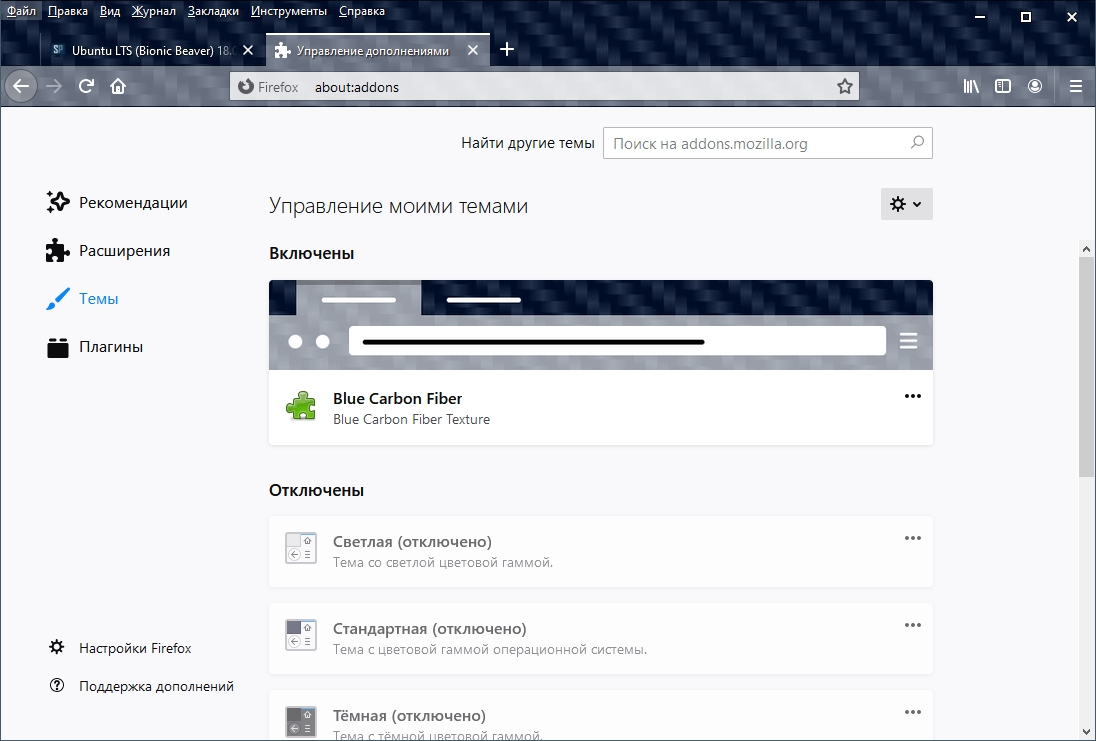Click the Стандартная theme icon
The height and width of the screenshot is (741, 1096).
(301, 635)
